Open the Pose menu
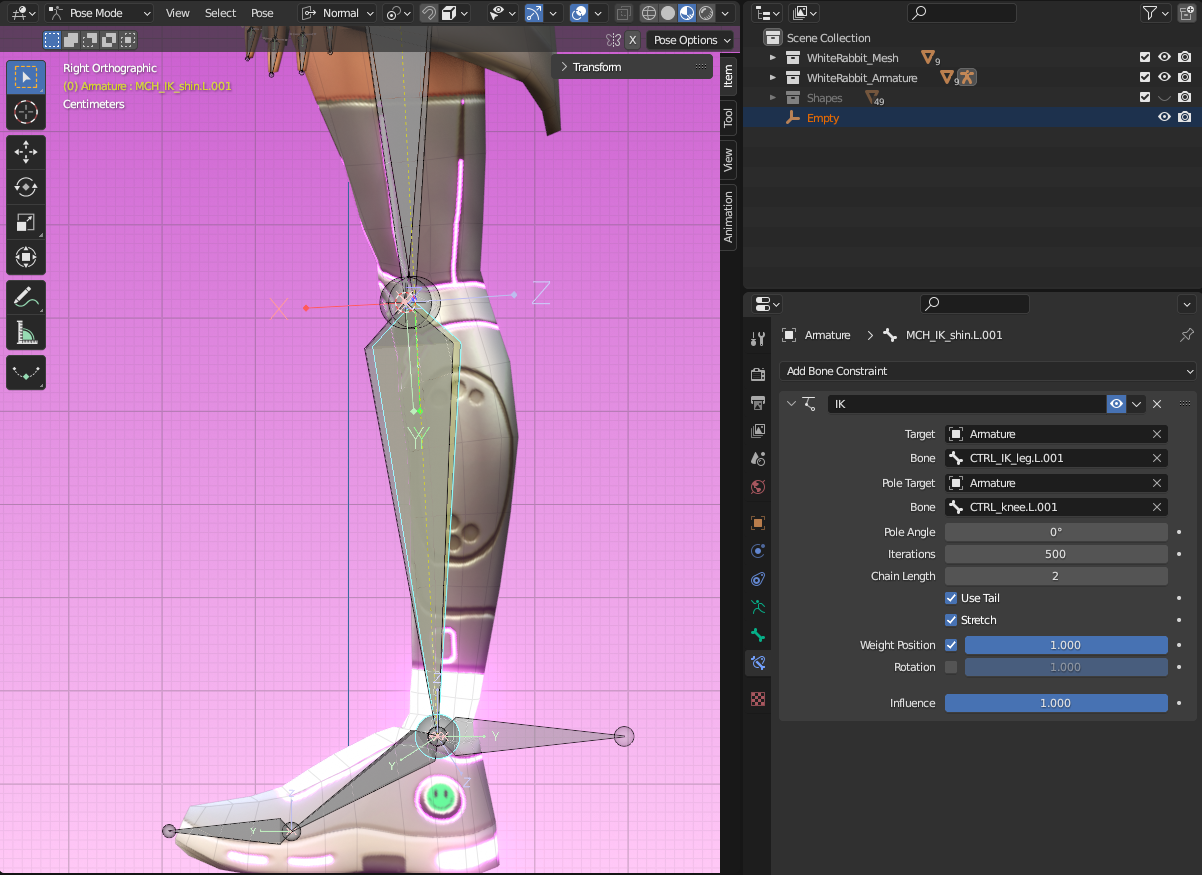This screenshot has width=1202, height=875. pos(262,13)
